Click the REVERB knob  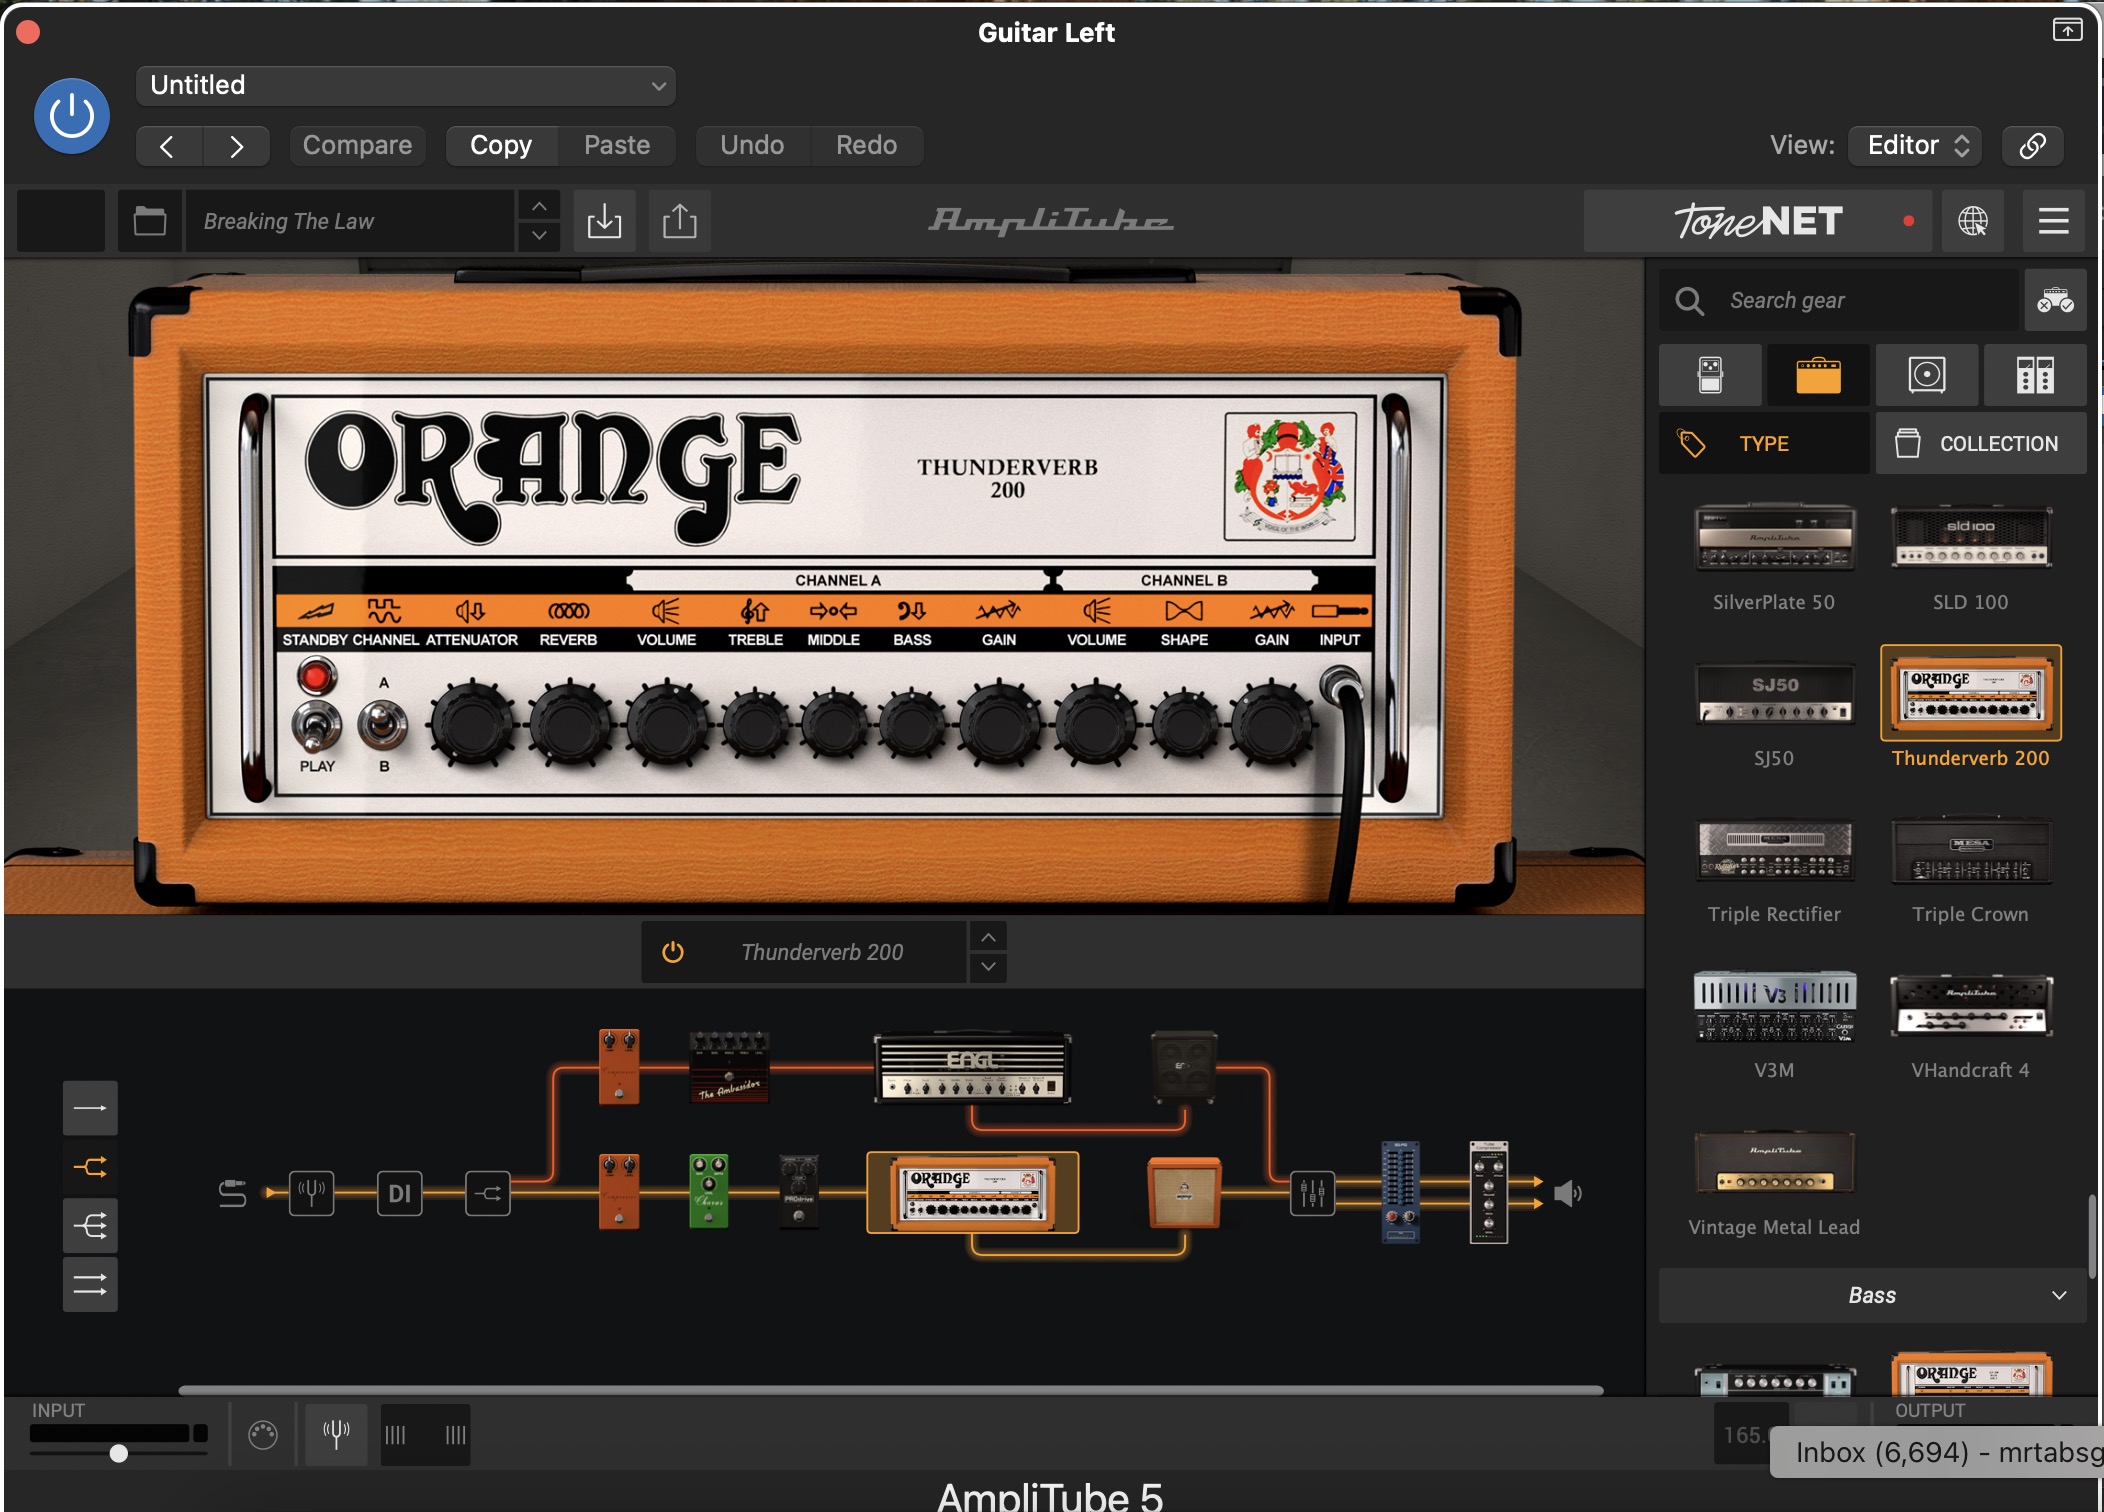pyautogui.click(x=569, y=724)
